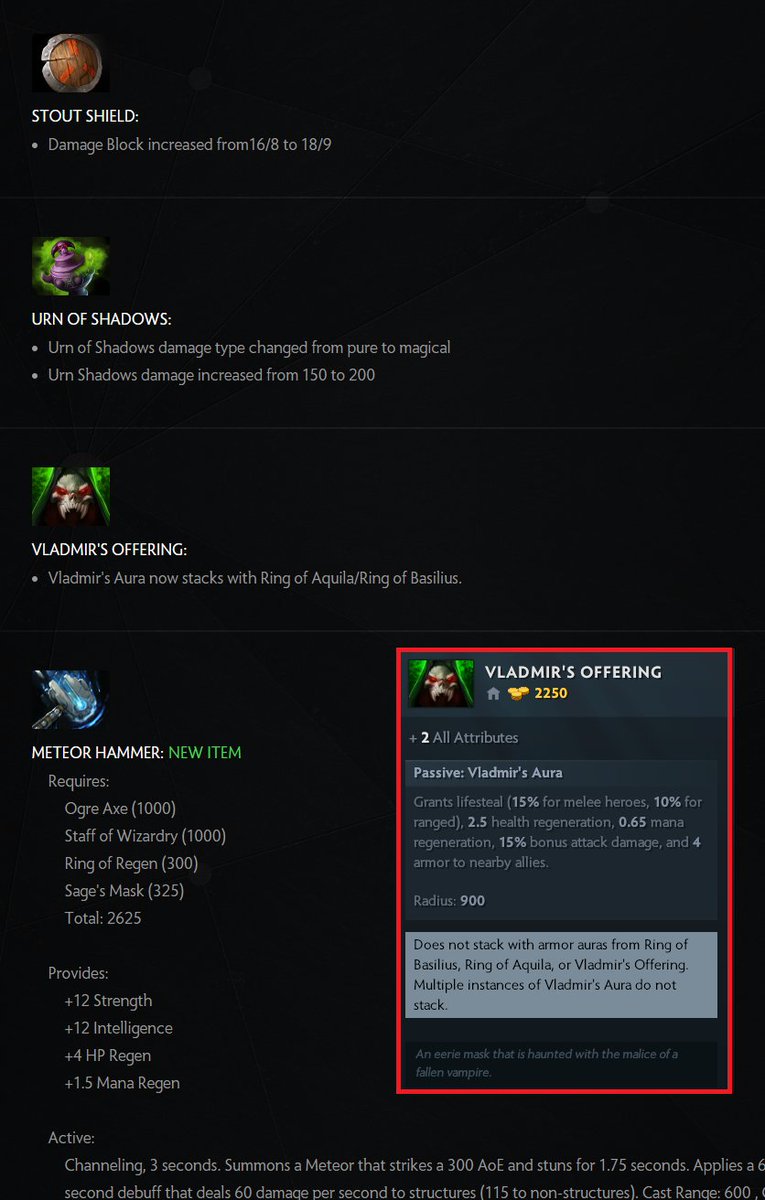
Task: Click the Vladmir's Offering icon in patch notes
Action: (71, 497)
